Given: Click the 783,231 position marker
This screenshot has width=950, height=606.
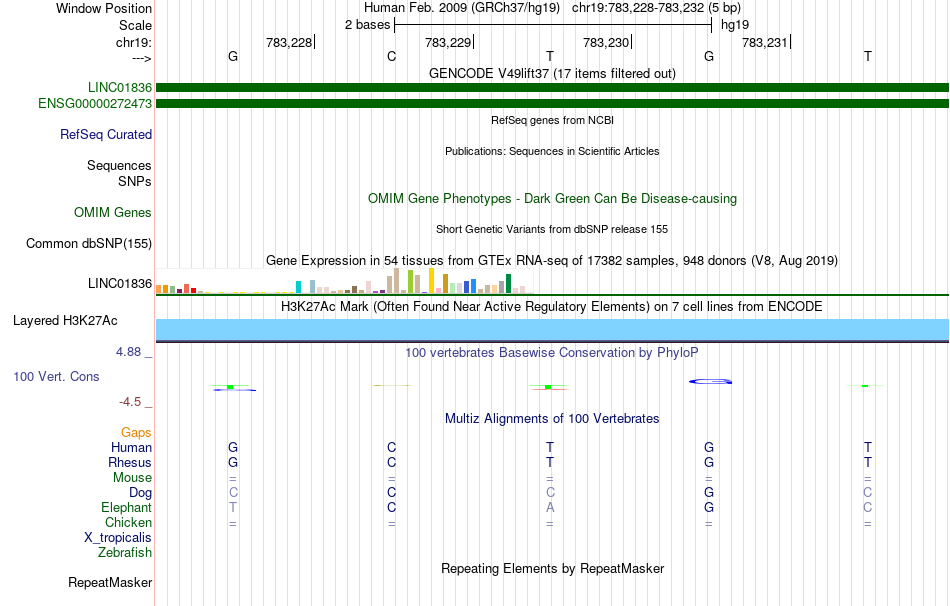Looking at the screenshot, I should pos(766,42).
